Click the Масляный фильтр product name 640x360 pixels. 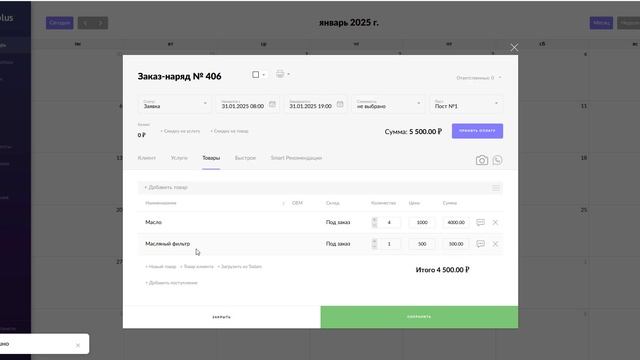[167, 244]
